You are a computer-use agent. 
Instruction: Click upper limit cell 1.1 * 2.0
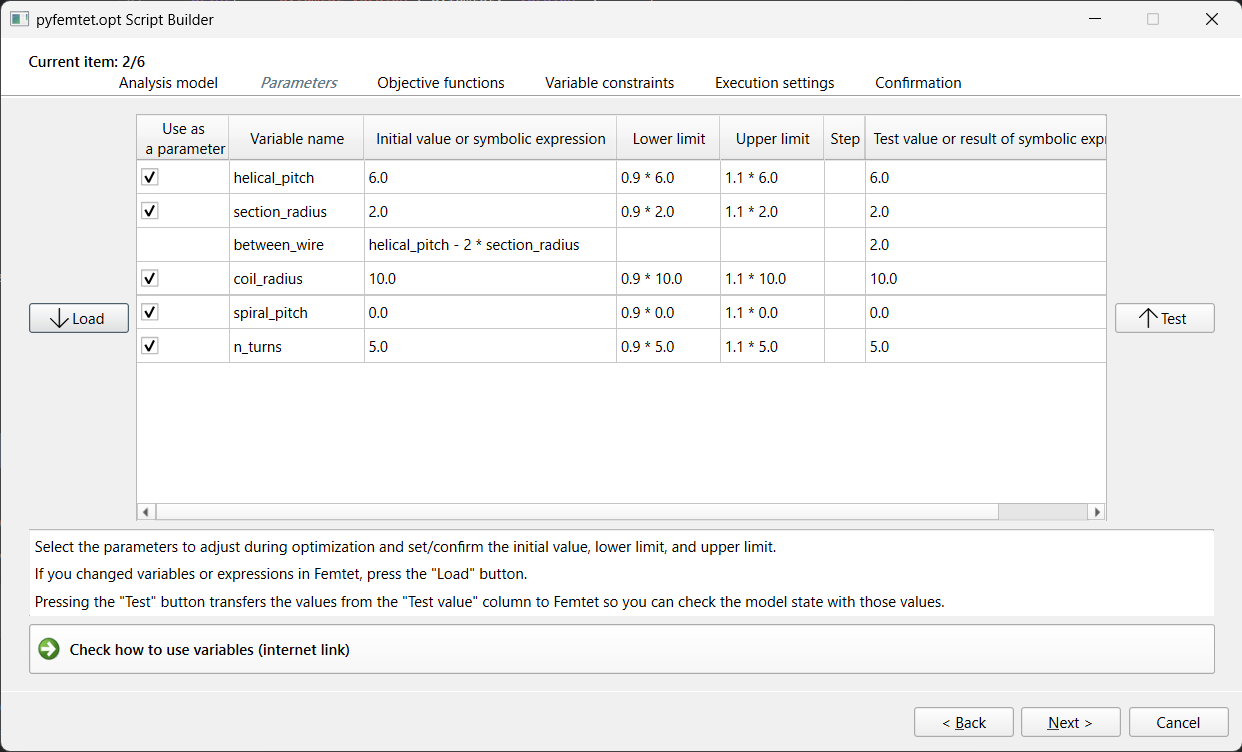tap(773, 211)
